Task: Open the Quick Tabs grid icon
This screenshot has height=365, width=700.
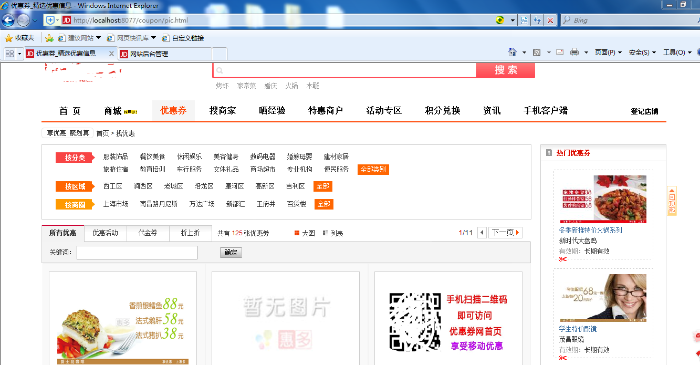Action: pos(9,54)
